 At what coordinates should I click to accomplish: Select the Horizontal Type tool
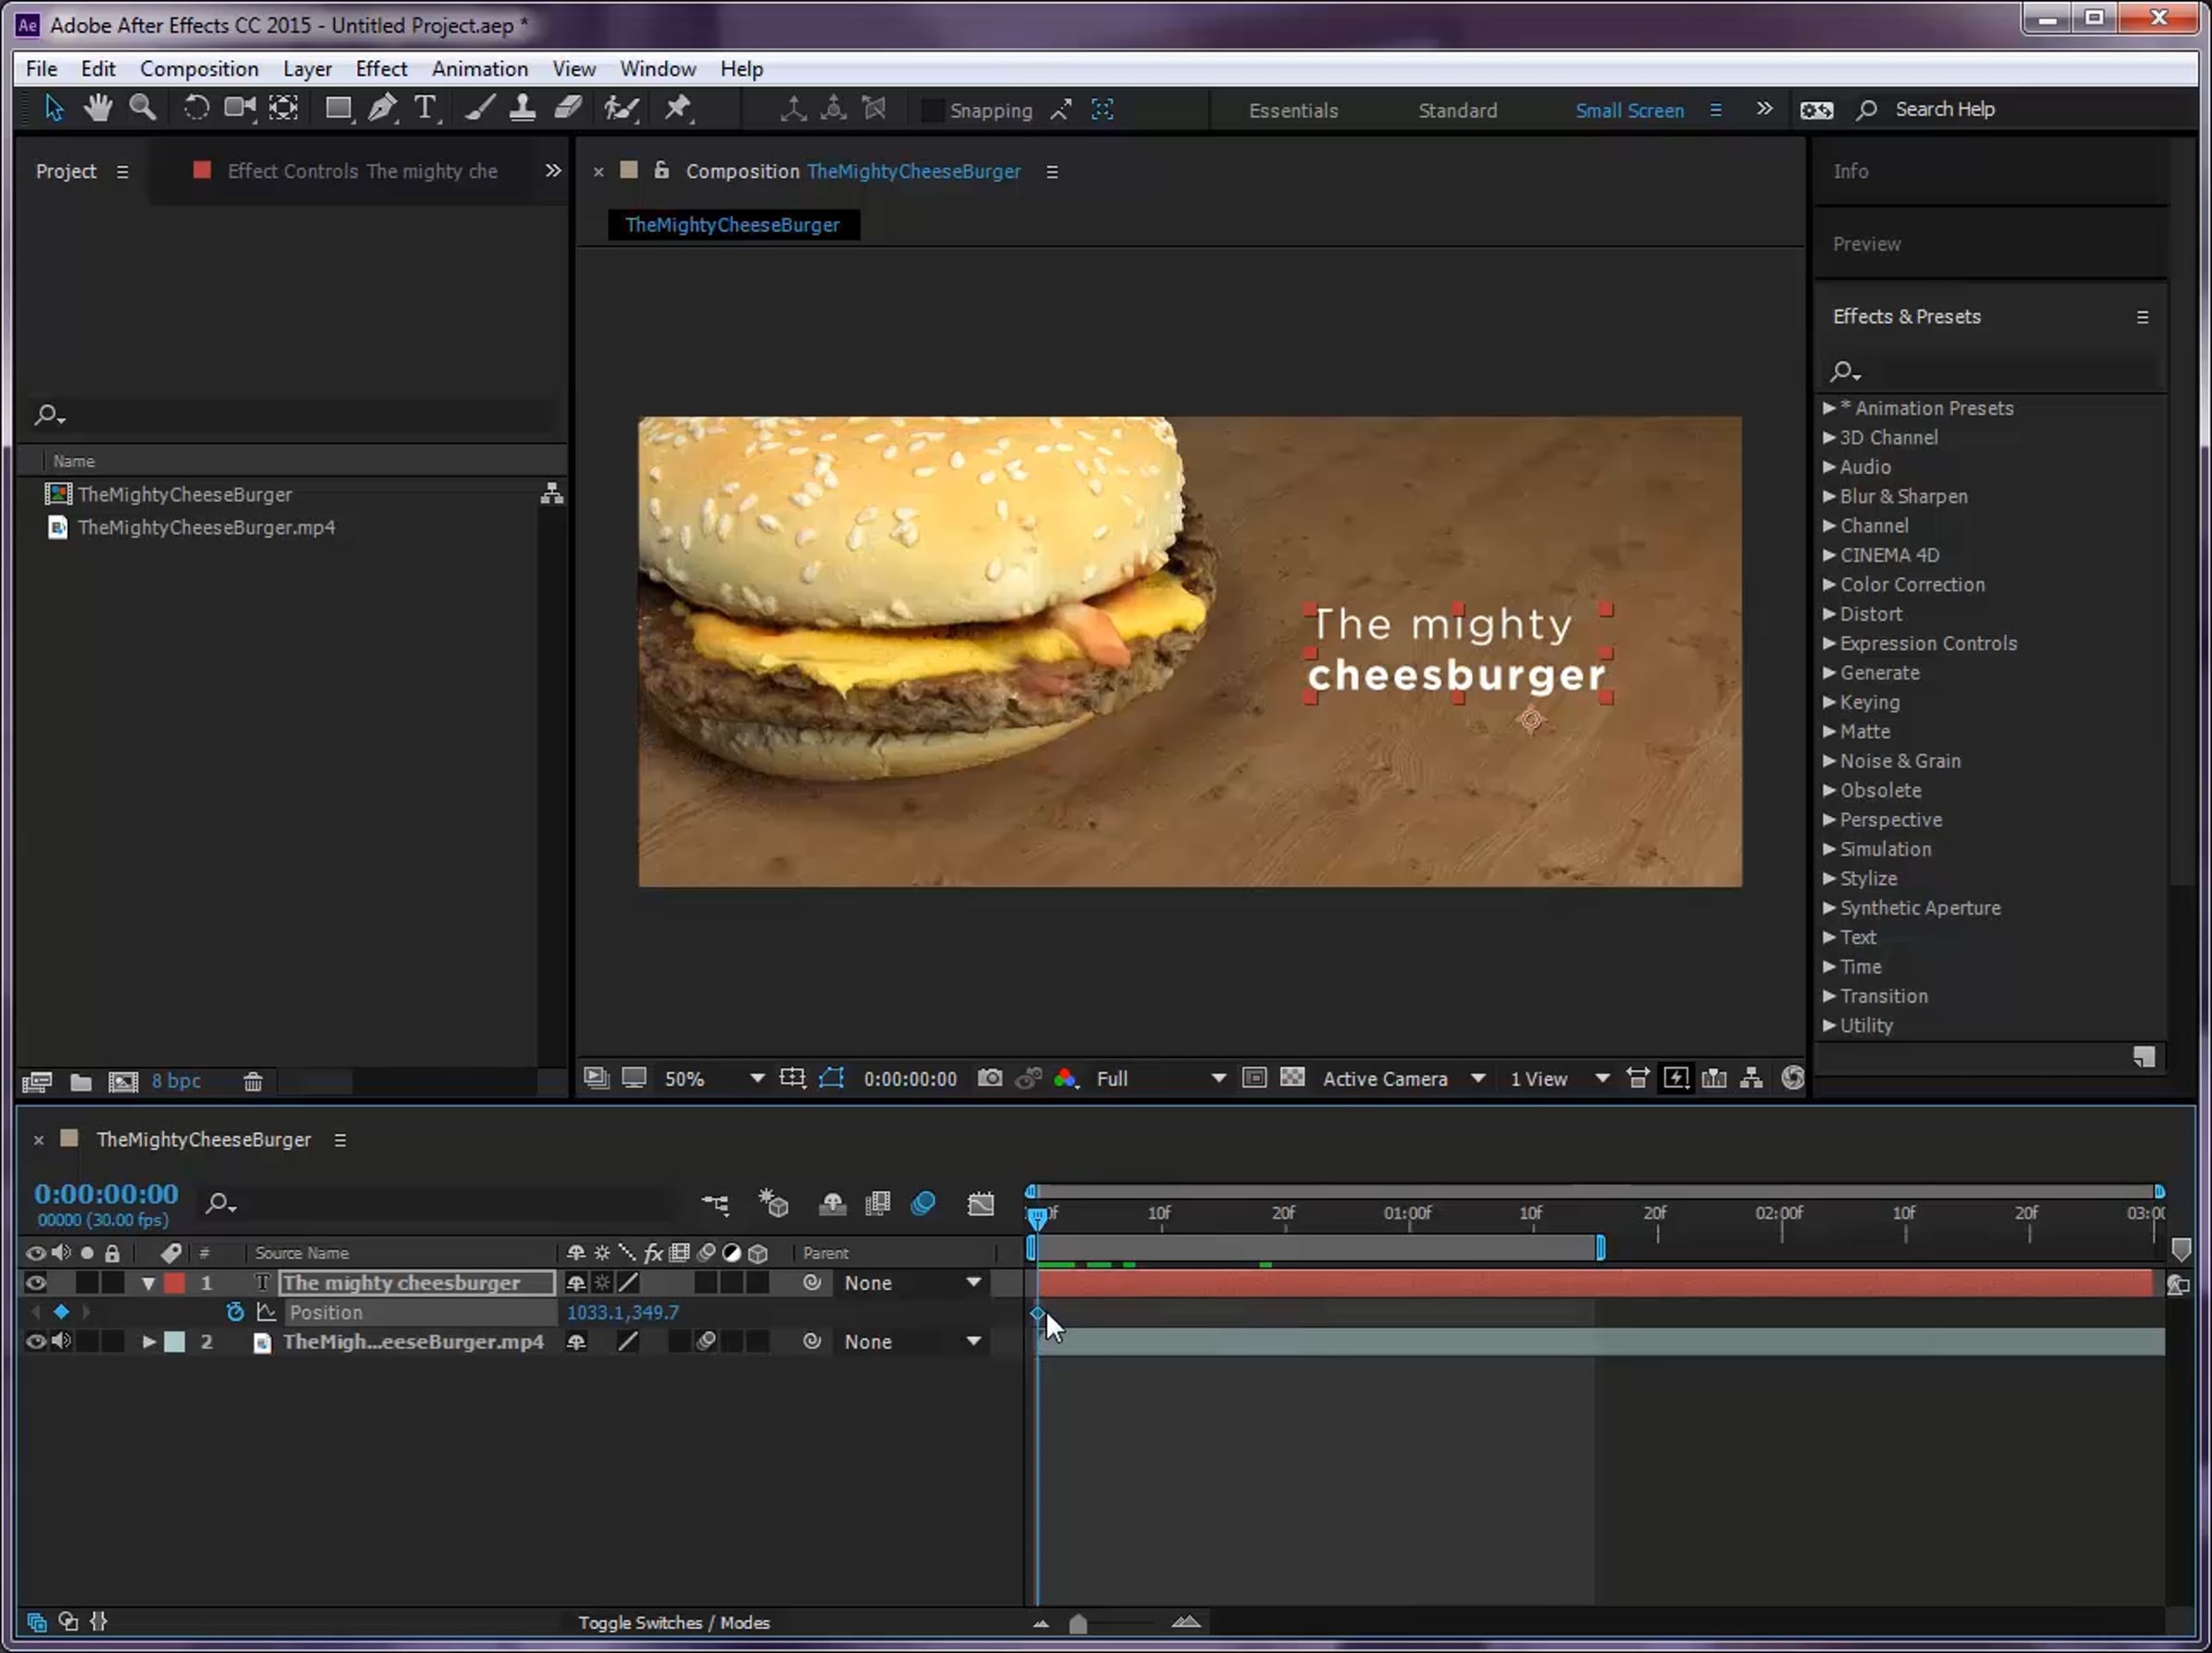pyautogui.click(x=425, y=108)
